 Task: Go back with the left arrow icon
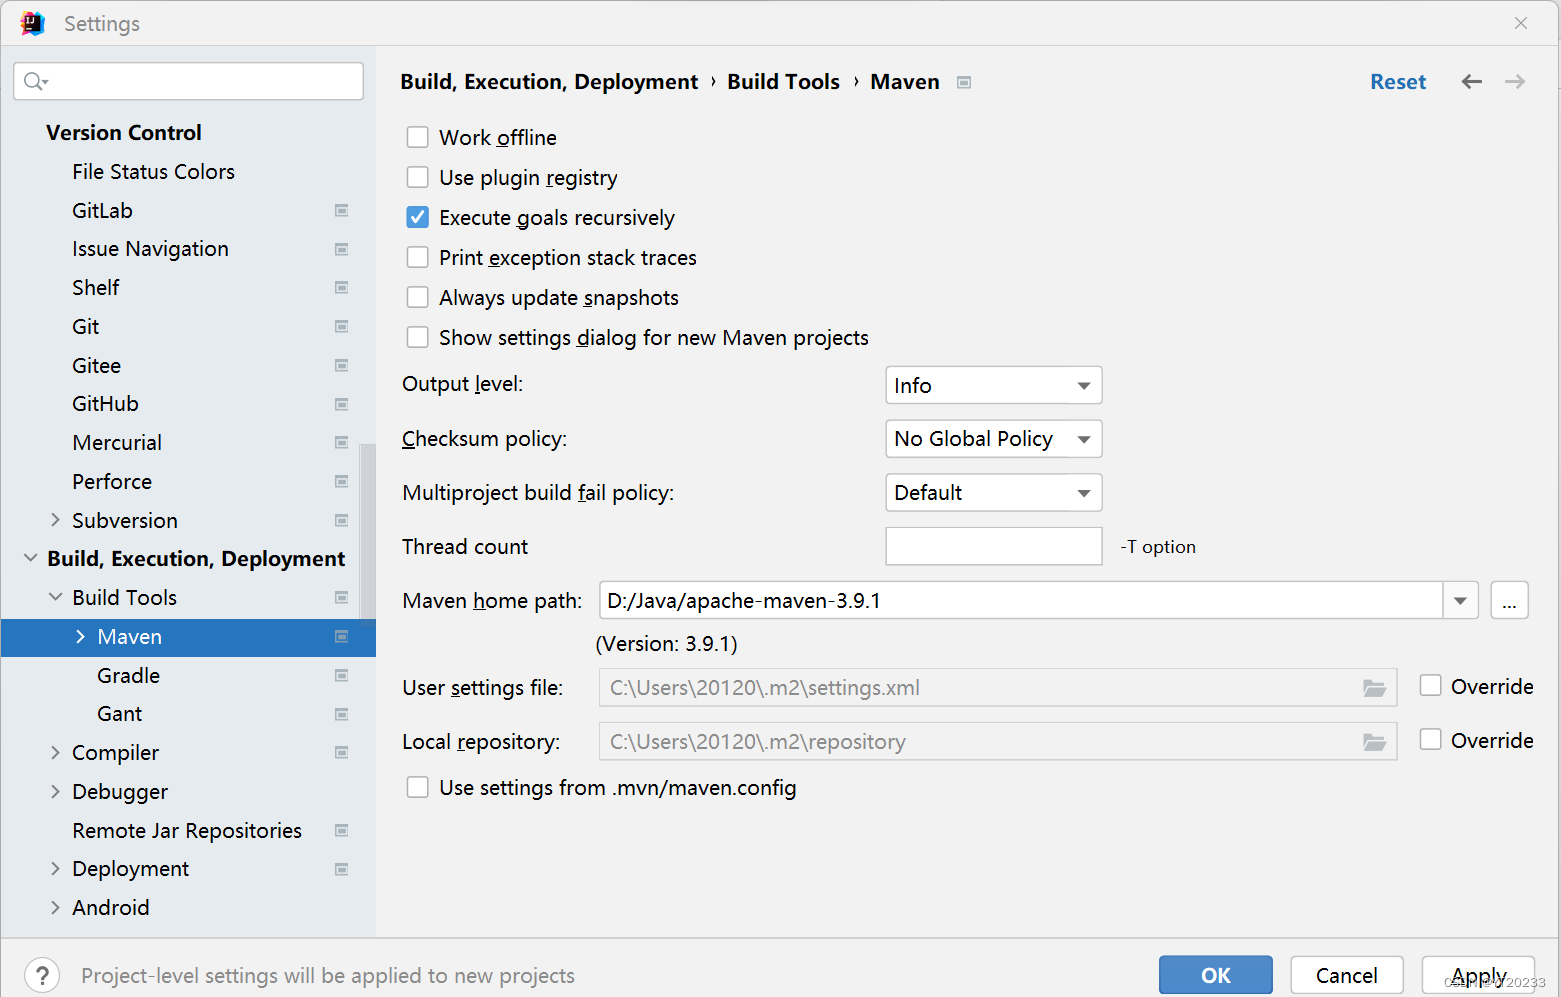coord(1471,82)
